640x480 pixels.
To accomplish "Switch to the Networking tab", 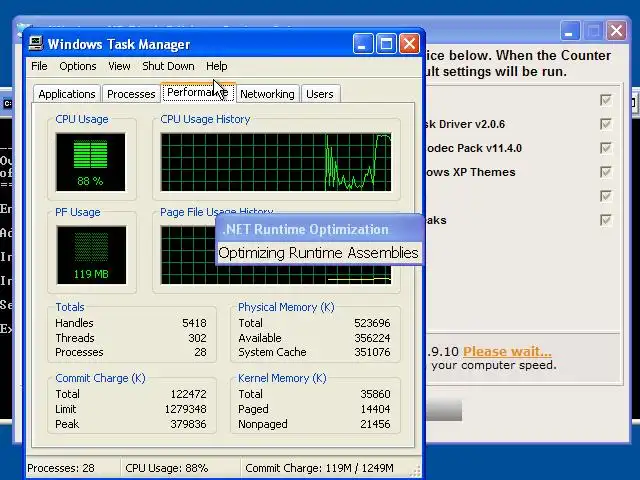I will [x=267, y=94].
